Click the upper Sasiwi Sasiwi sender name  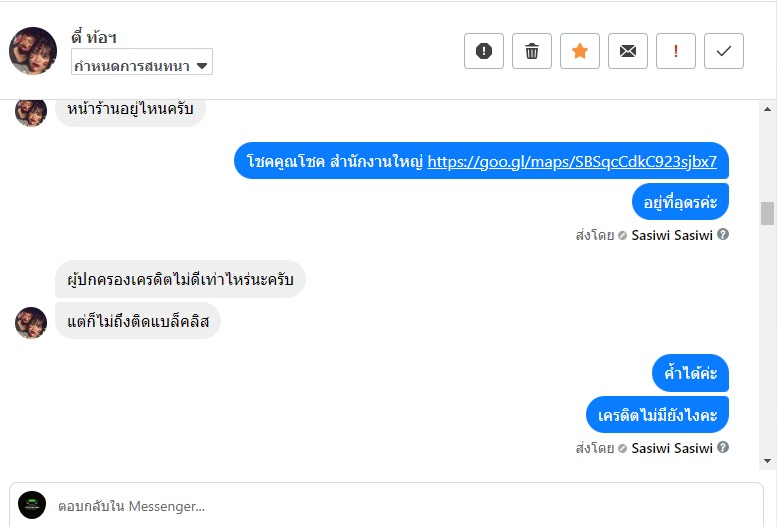tap(672, 235)
